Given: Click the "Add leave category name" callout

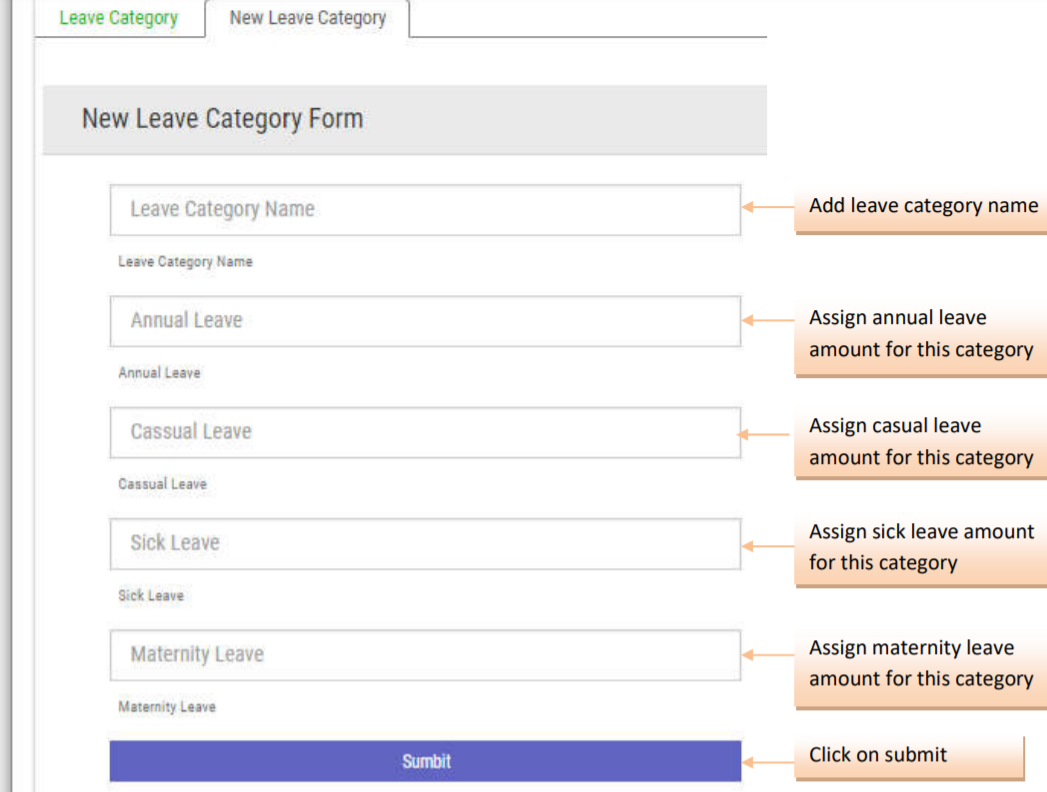Looking at the screenshot, I should click(x=922, y=206).
